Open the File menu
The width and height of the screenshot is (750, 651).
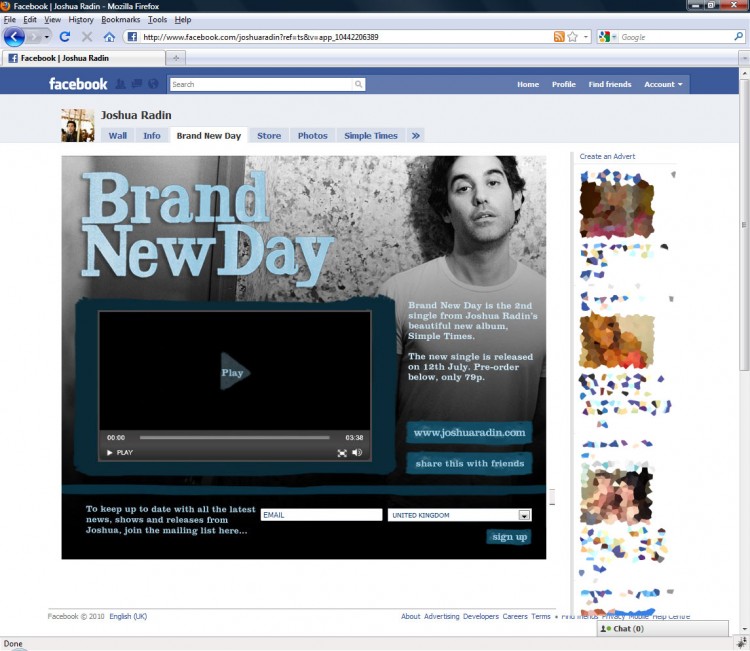(10, 20)
